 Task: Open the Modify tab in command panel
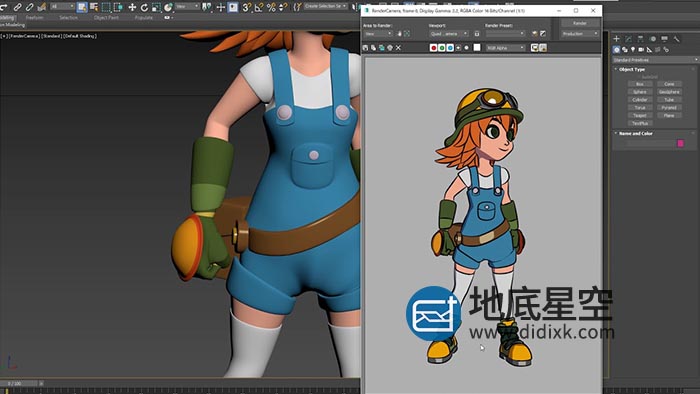[x=628, y=39]
